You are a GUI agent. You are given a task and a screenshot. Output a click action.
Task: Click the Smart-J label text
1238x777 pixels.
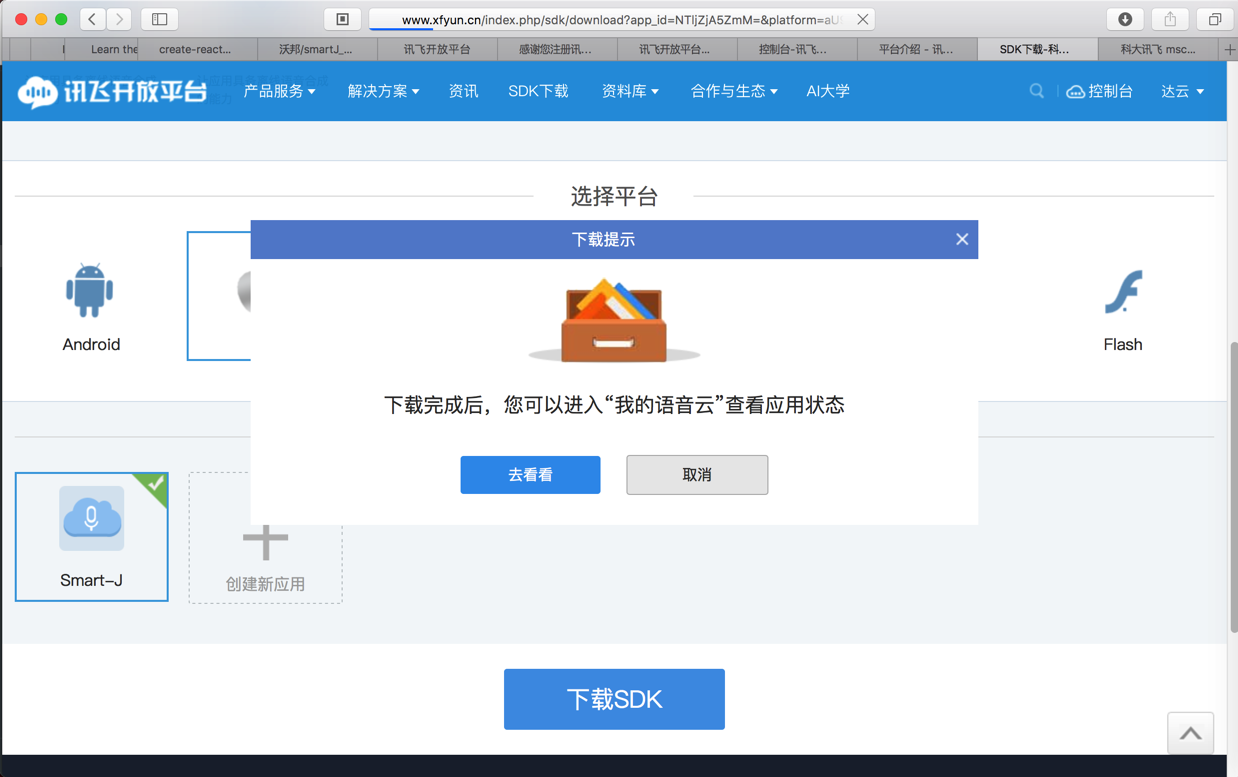click(x=91, y=580)
